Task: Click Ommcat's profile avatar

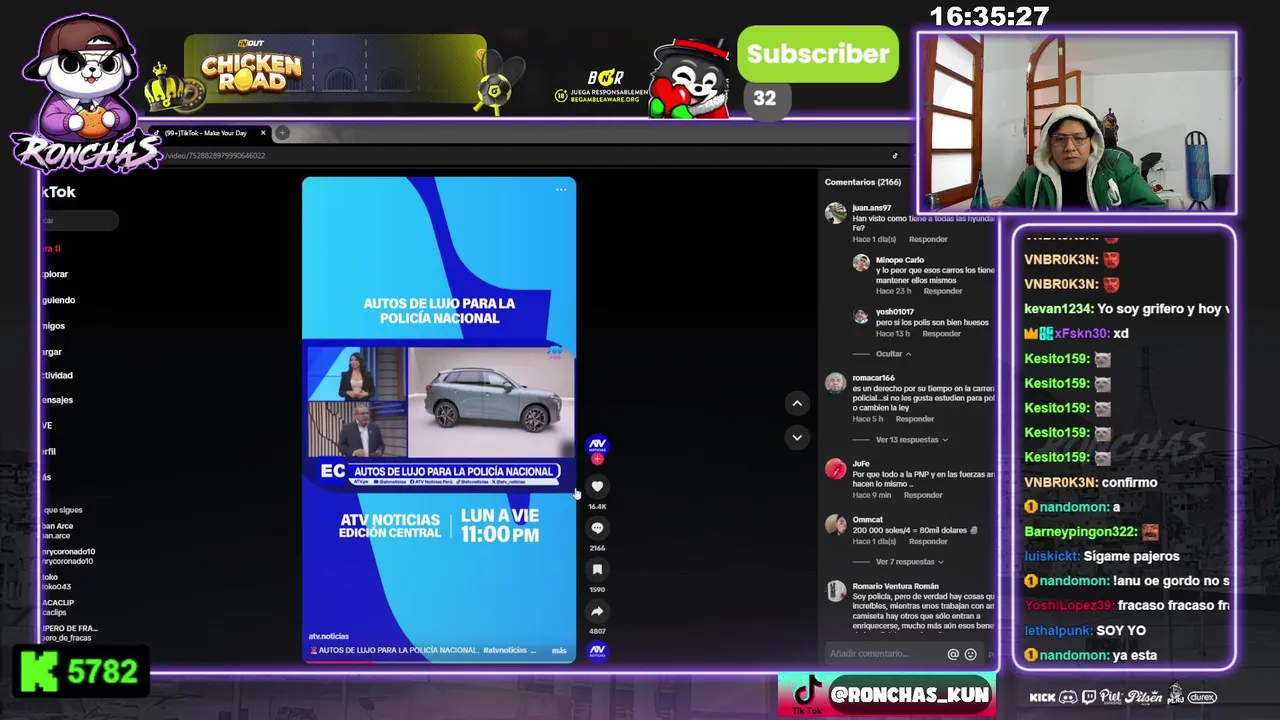Action: click(x=835, y=524)
